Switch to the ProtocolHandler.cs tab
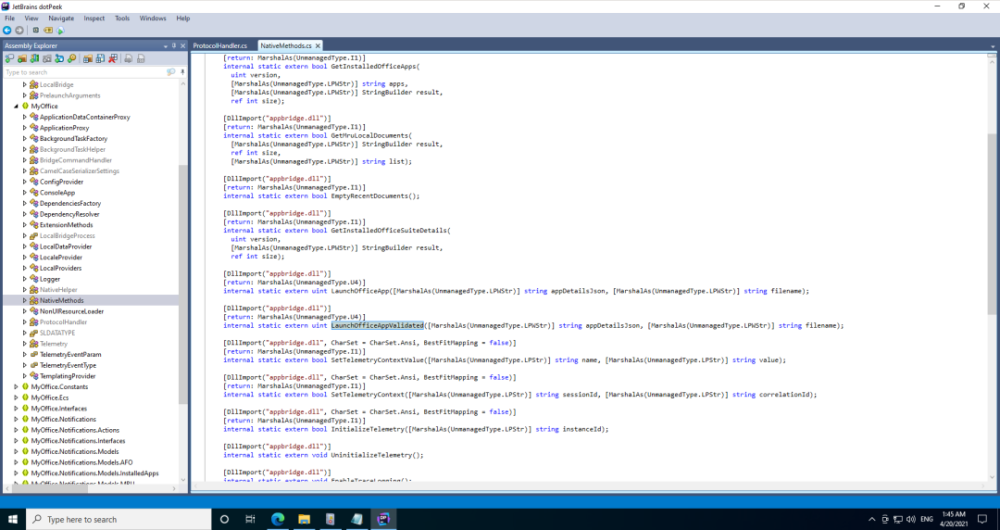Image resolution: width=1000 pixels, height=530 pixels. (221, 46)
